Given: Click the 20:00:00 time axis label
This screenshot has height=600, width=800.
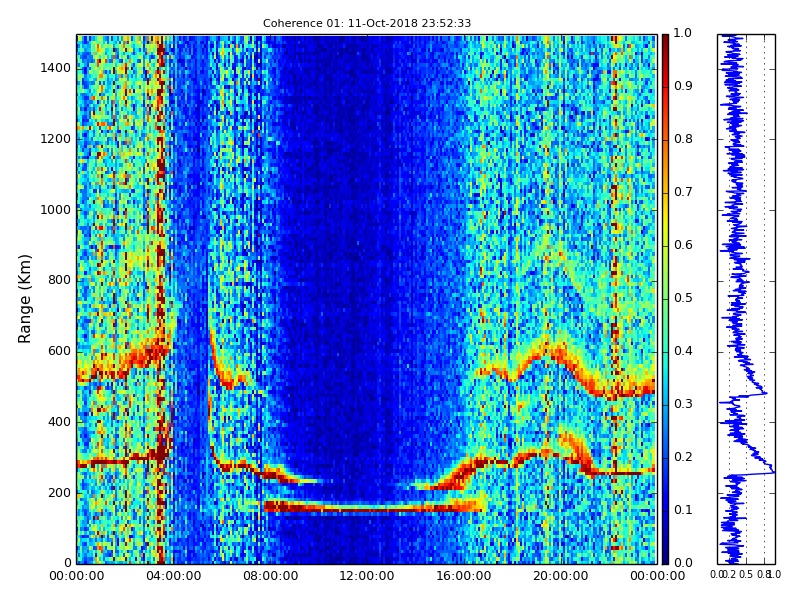Looking at the screenshot, I should 561,576.
